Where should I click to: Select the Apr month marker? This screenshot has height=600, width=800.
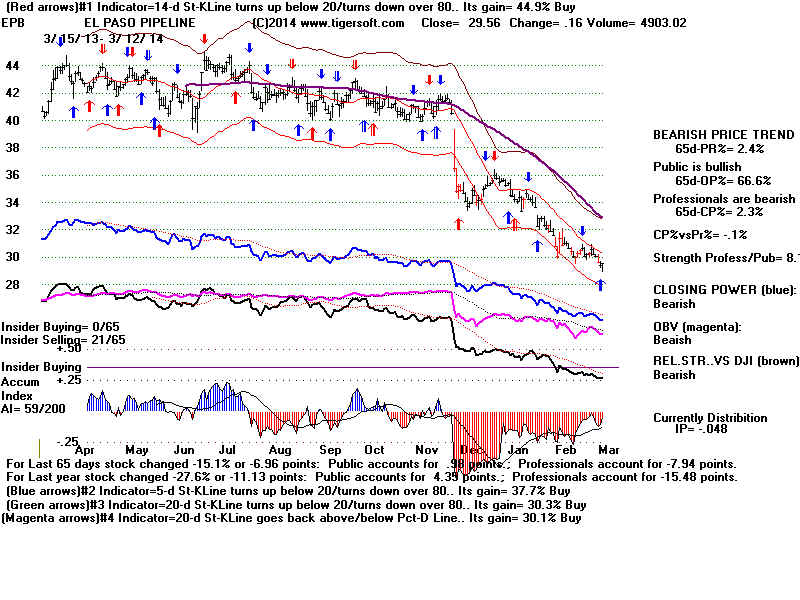(85, 451)
